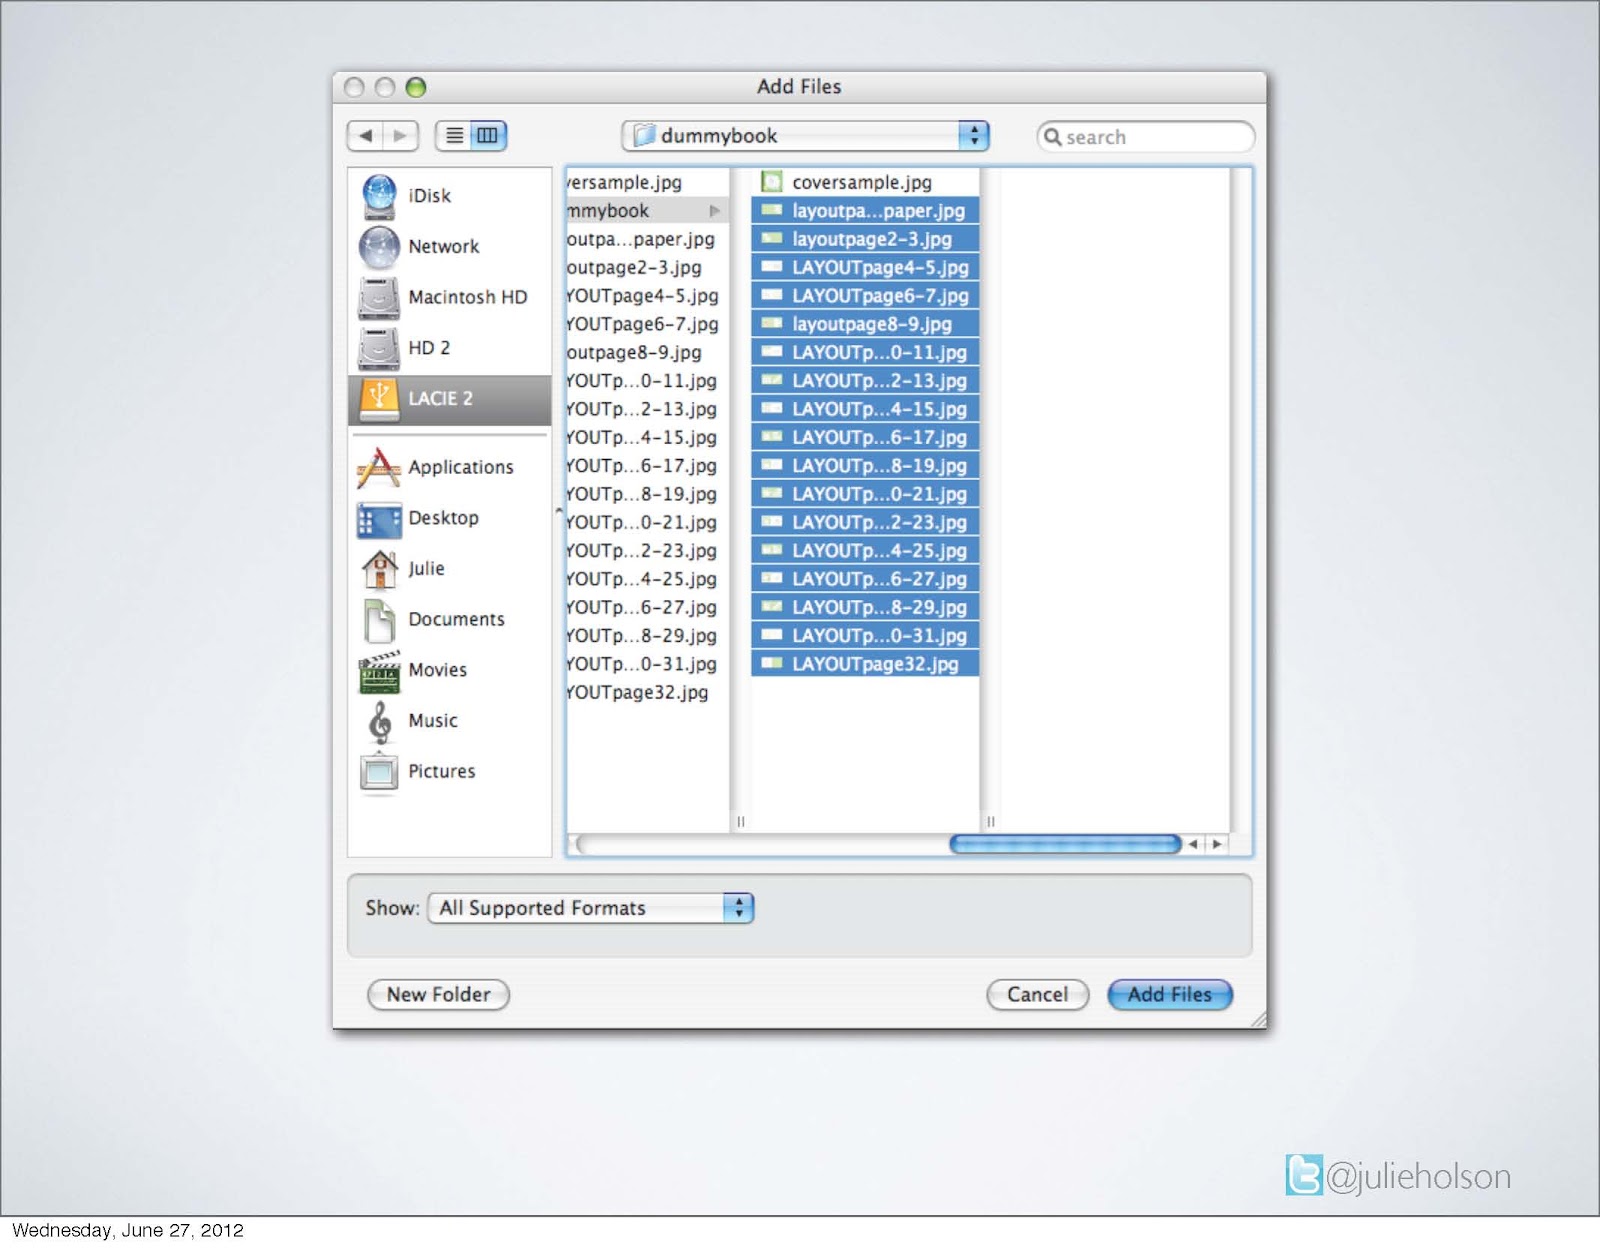Select LAYOUTp...0-31.jpg in right column
This screenshot has height=1248, width=1600.
865,636
